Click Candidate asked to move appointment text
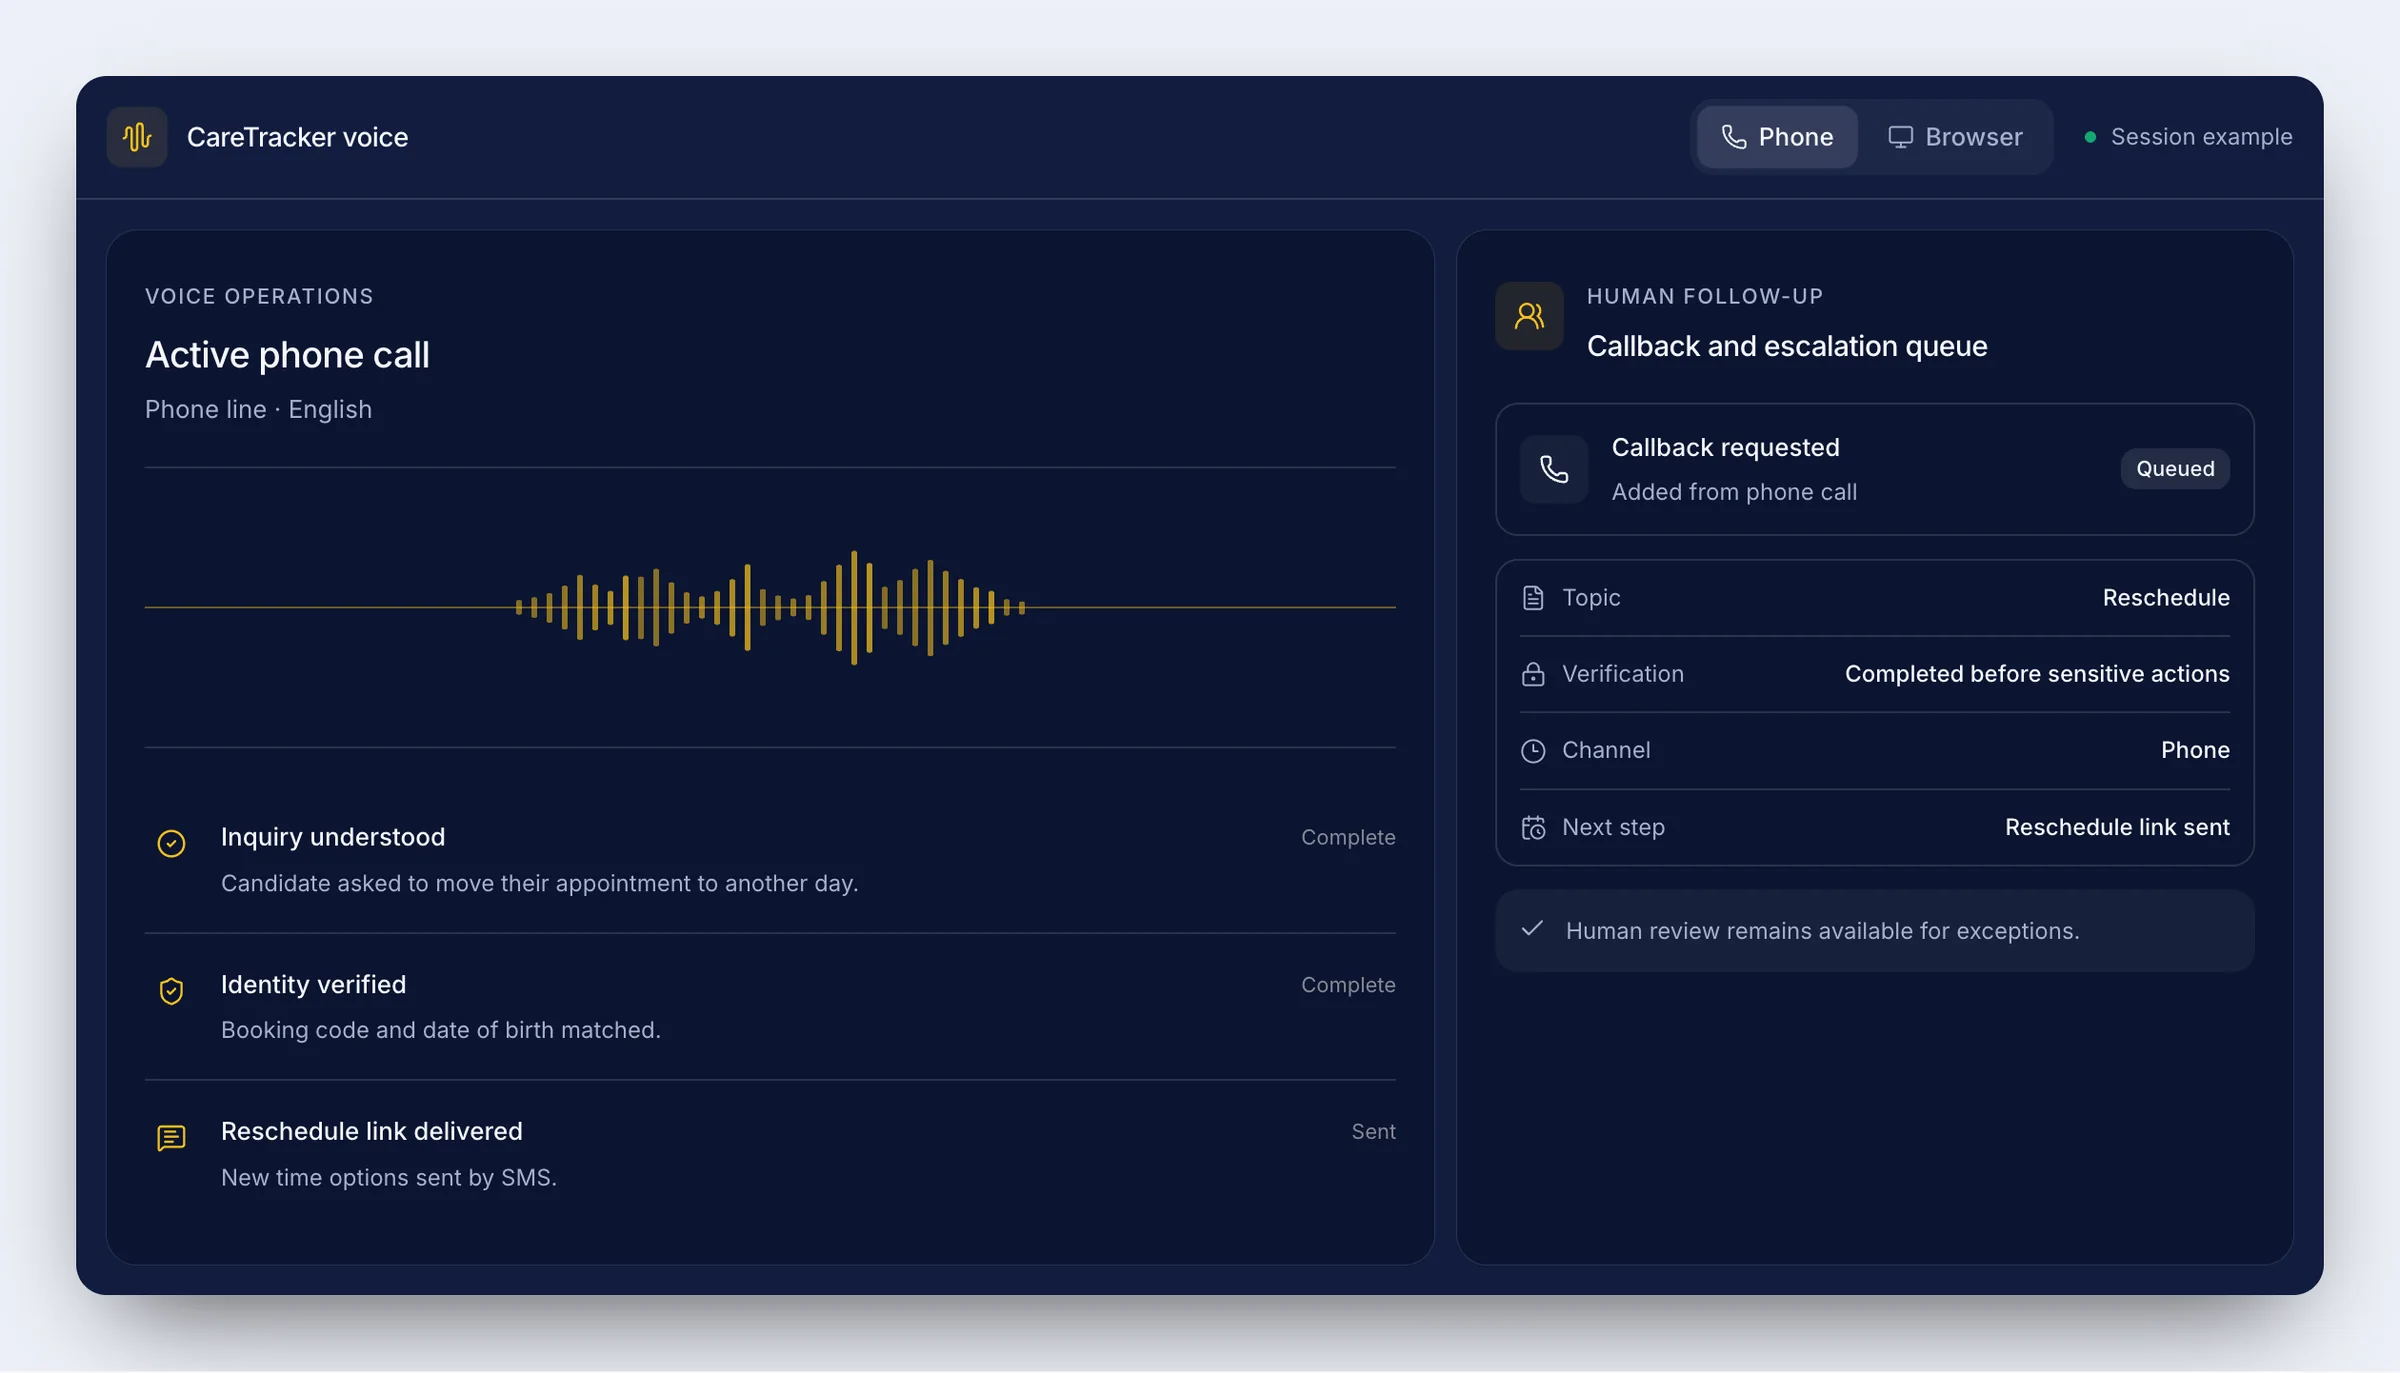The image size is (2400, 1373). click(x=540, y=884)
